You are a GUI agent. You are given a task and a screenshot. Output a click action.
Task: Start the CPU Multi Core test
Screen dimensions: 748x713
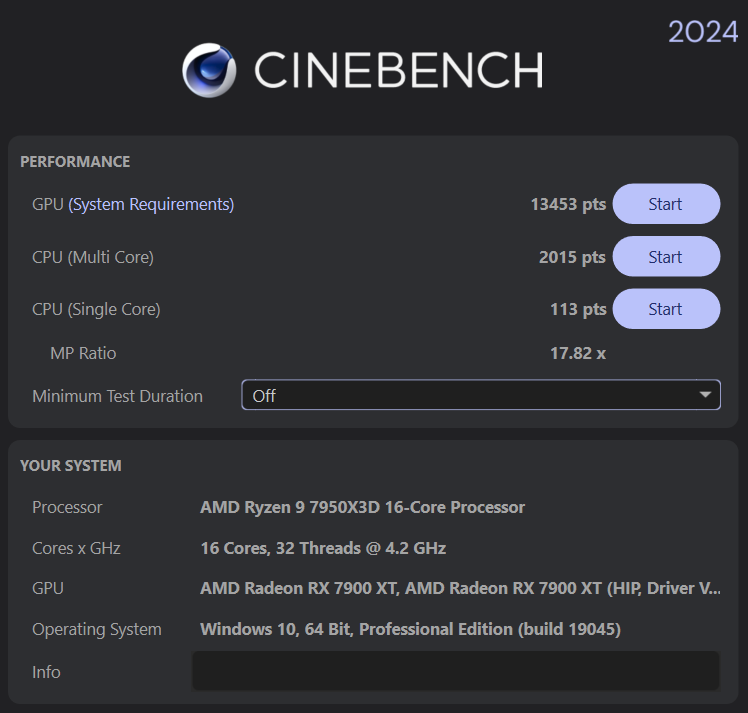coord(666,257)
